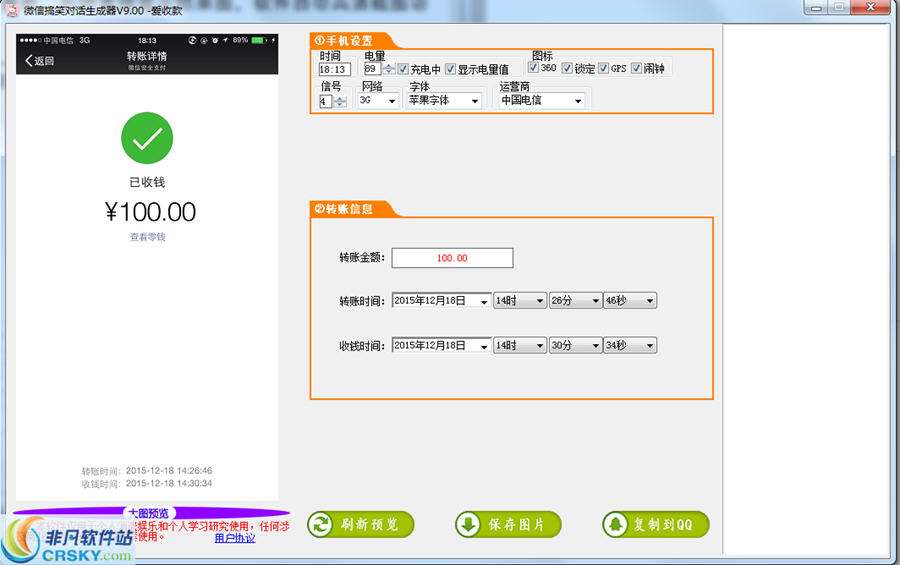Click the receive time 2015-12-18 14:30:34 text
The image size is (900, 565).
click(x=169, y=483)
